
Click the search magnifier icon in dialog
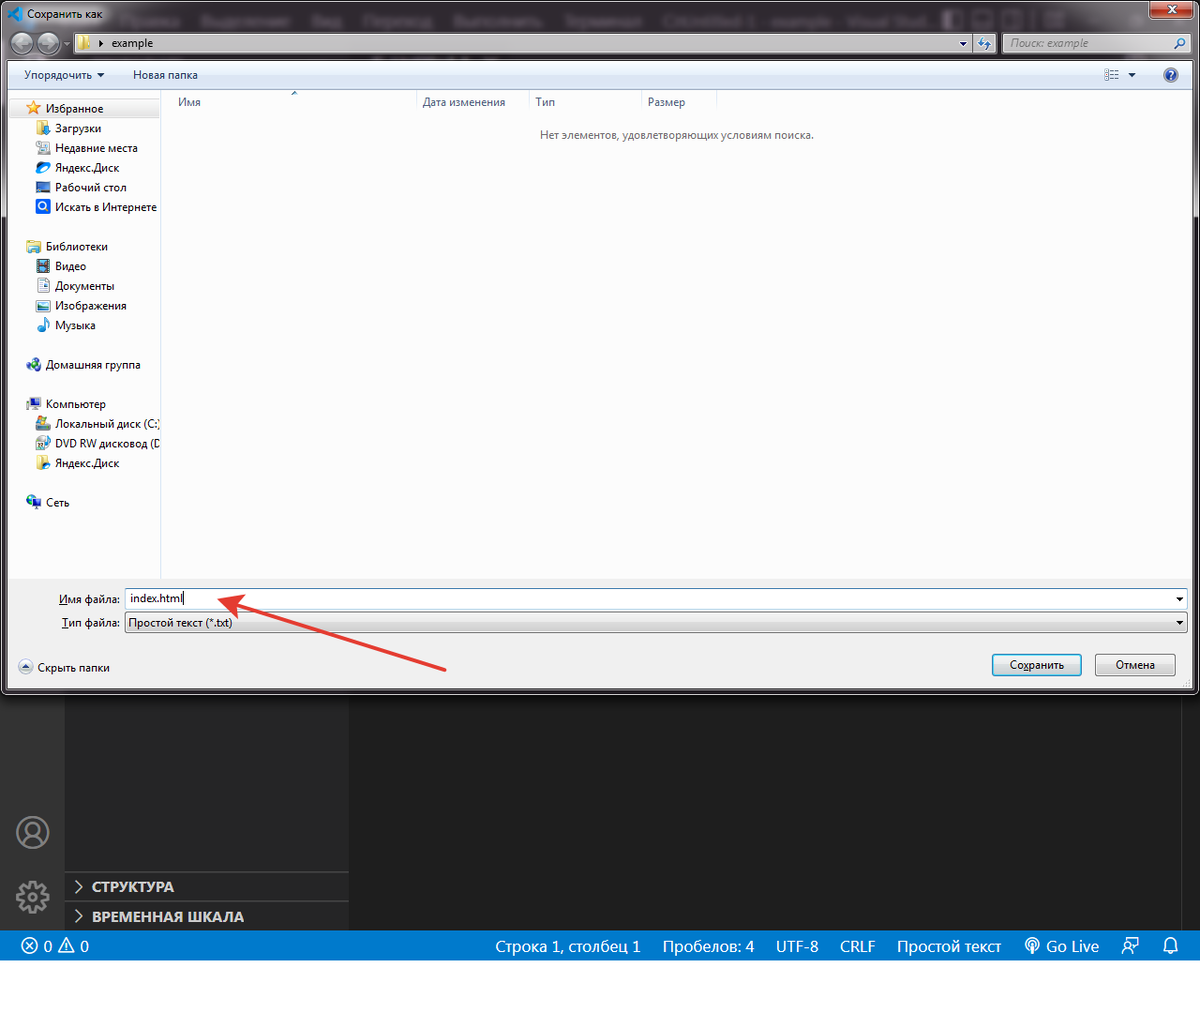click(x=1180, y=43)
